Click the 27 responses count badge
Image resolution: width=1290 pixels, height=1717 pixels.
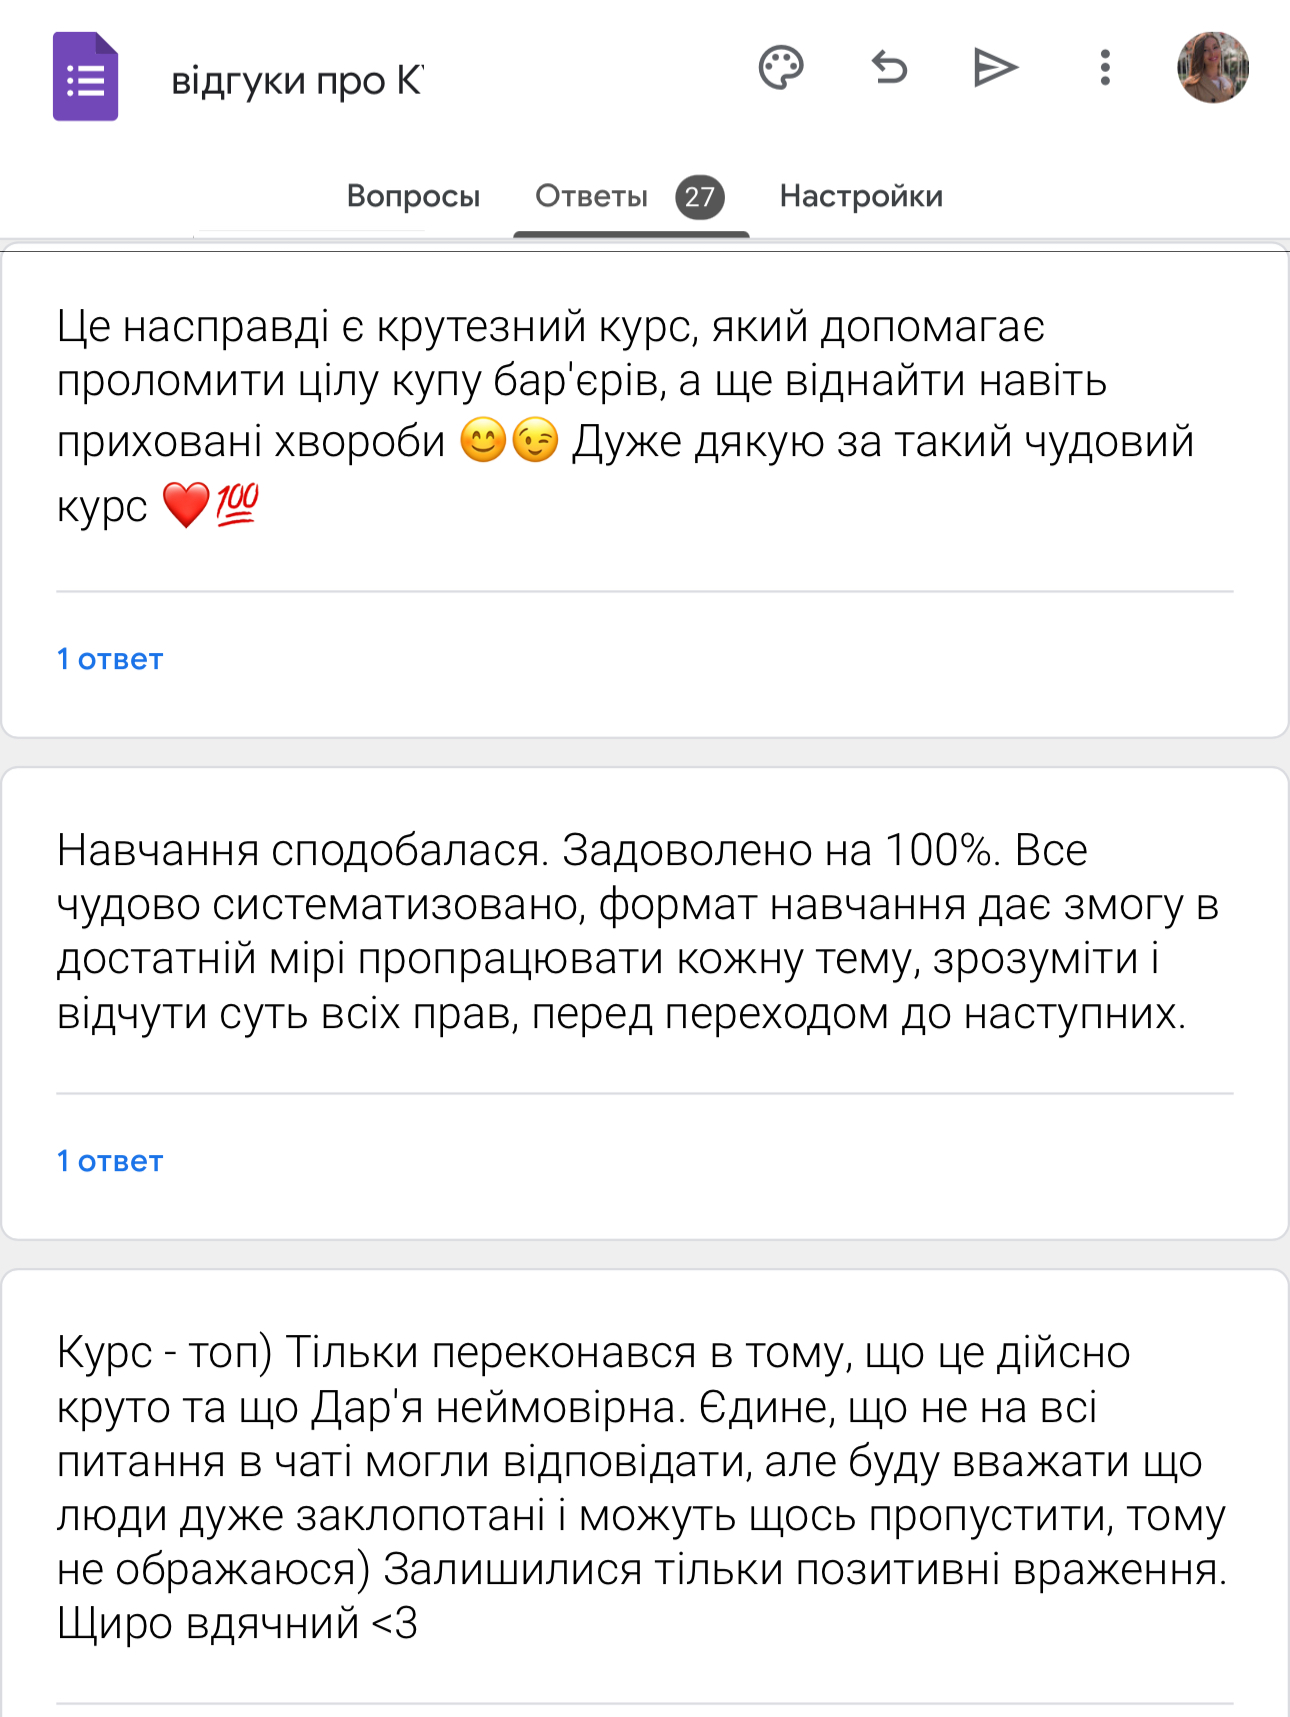point(699,197)
